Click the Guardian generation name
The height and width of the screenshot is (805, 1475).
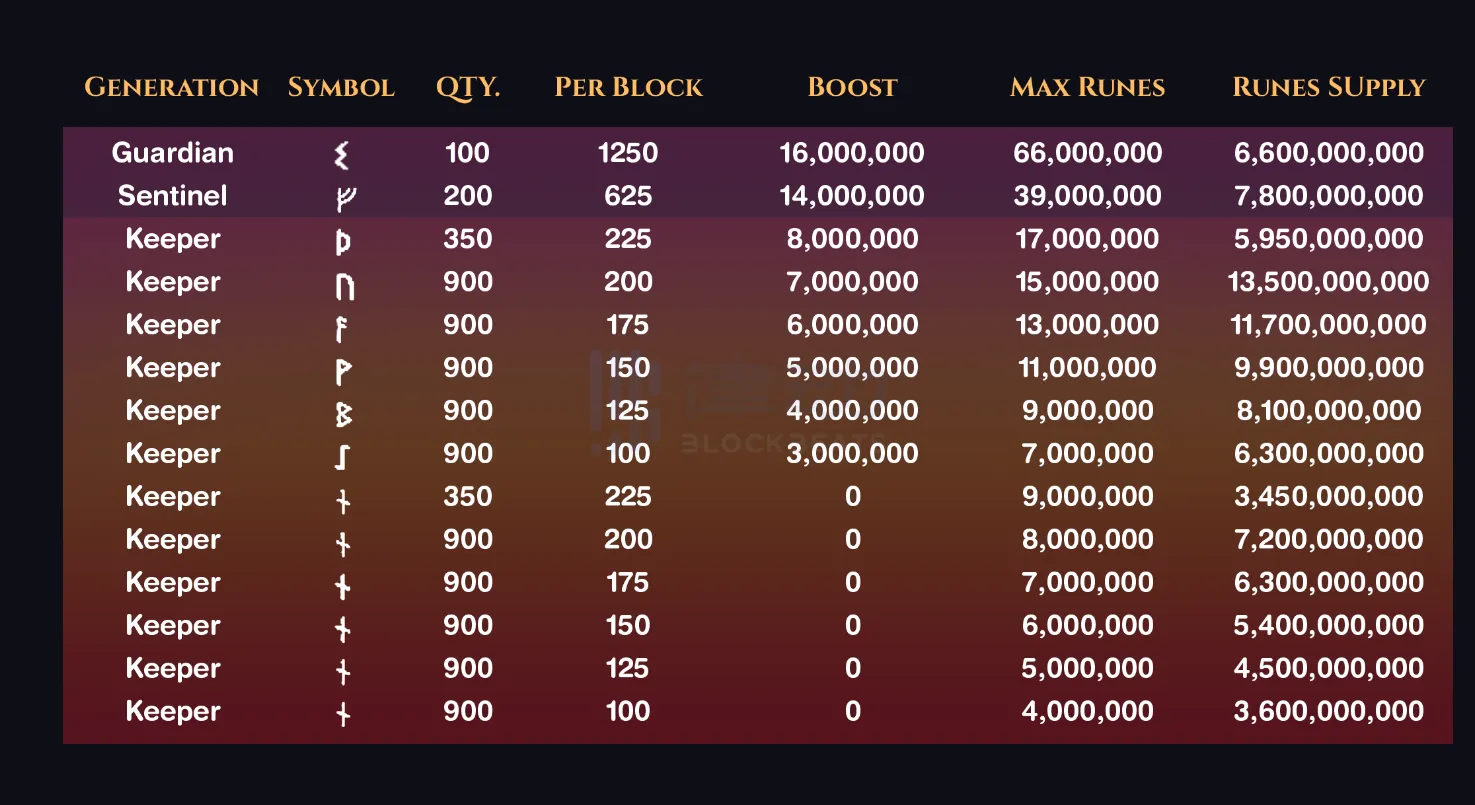[x=172, y=153]
